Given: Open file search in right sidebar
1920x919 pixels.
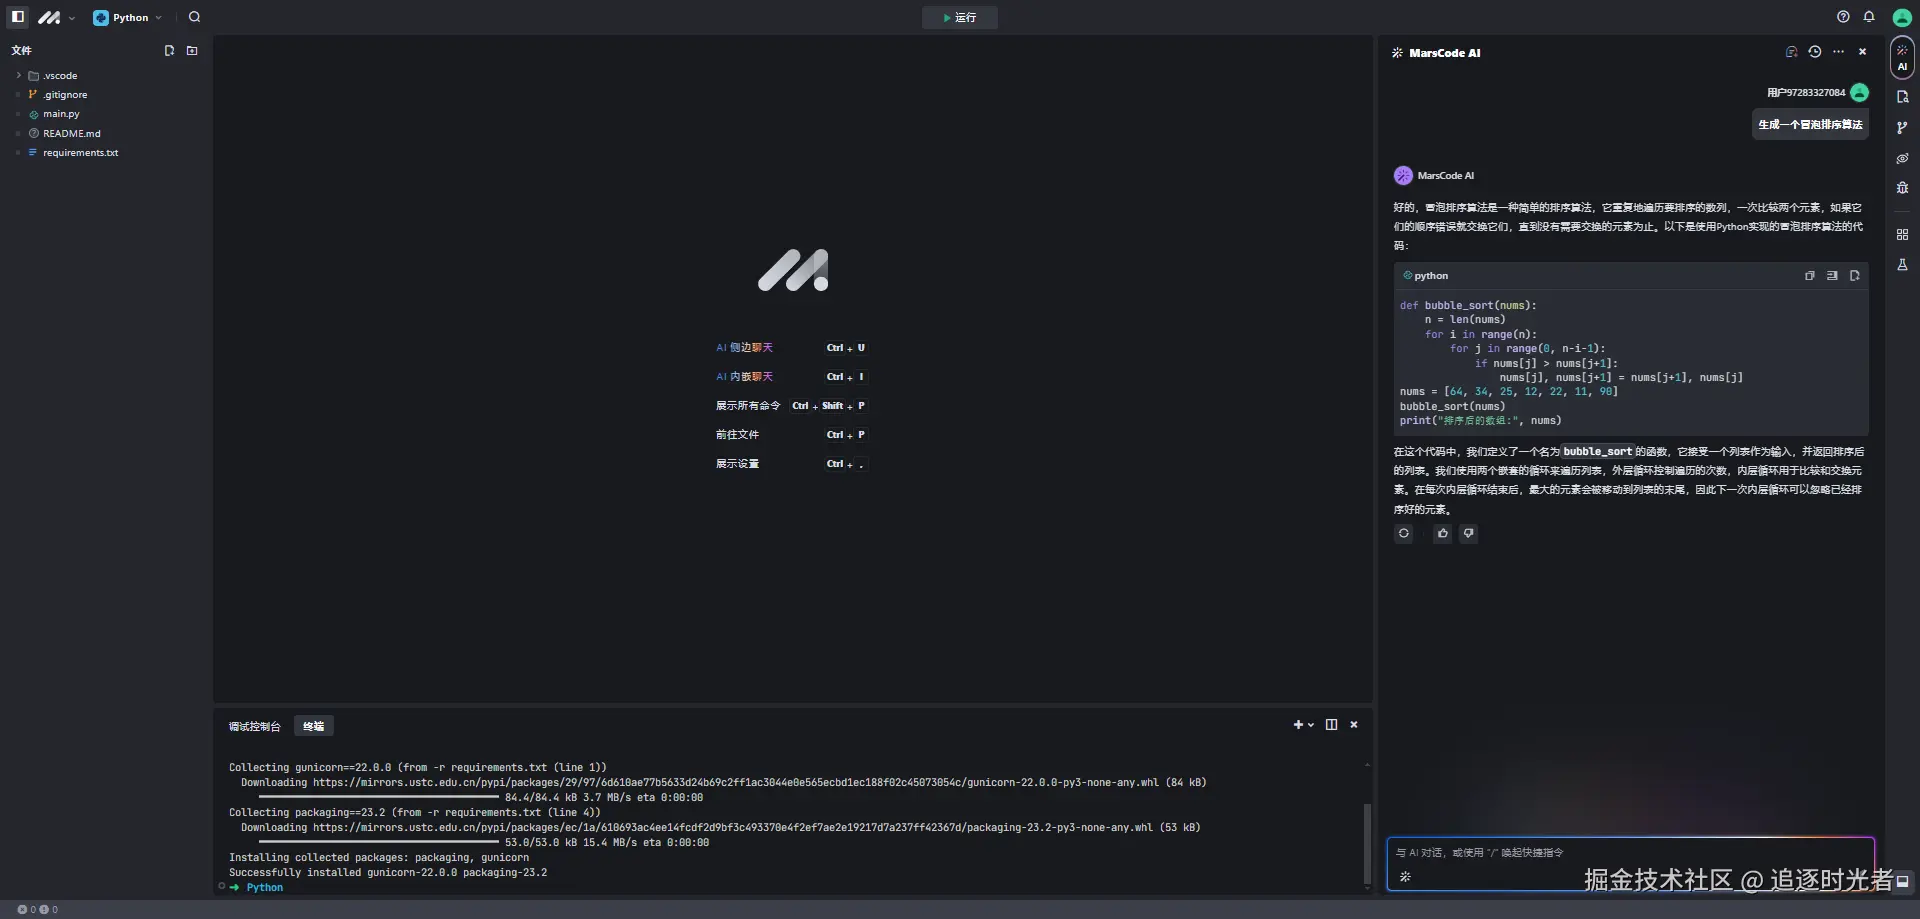Looking at the screenshot, I should 1902,97.
